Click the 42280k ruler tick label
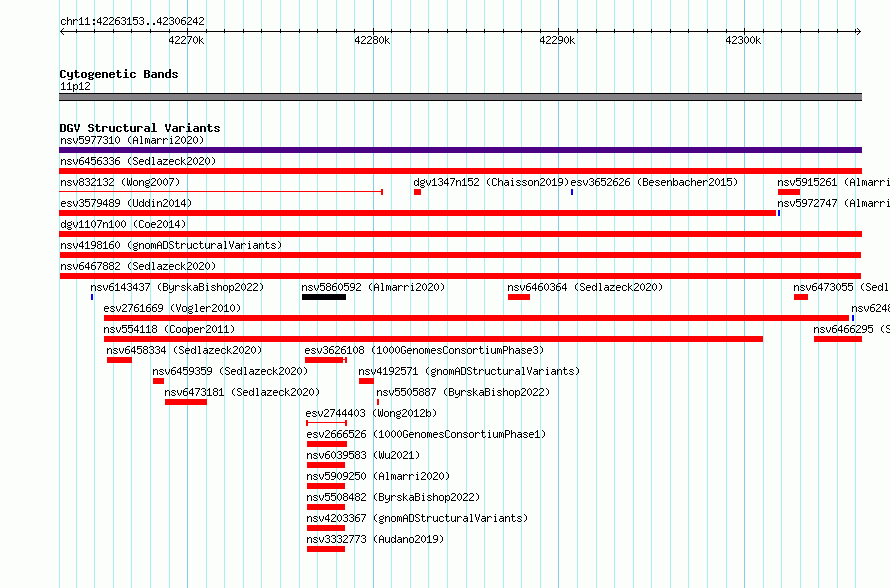The image size is (890, 588). [372, 40]
